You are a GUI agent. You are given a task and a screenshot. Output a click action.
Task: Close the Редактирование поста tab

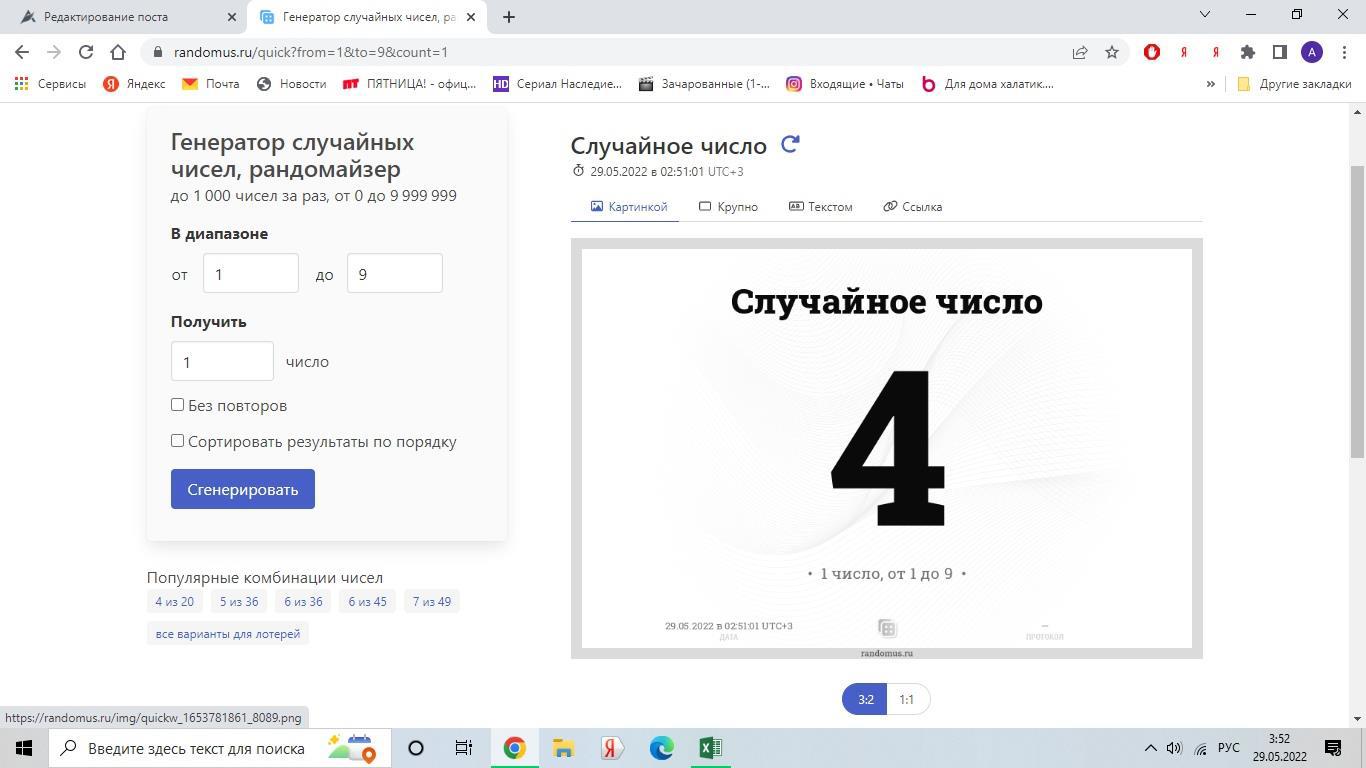click(231, 17)
